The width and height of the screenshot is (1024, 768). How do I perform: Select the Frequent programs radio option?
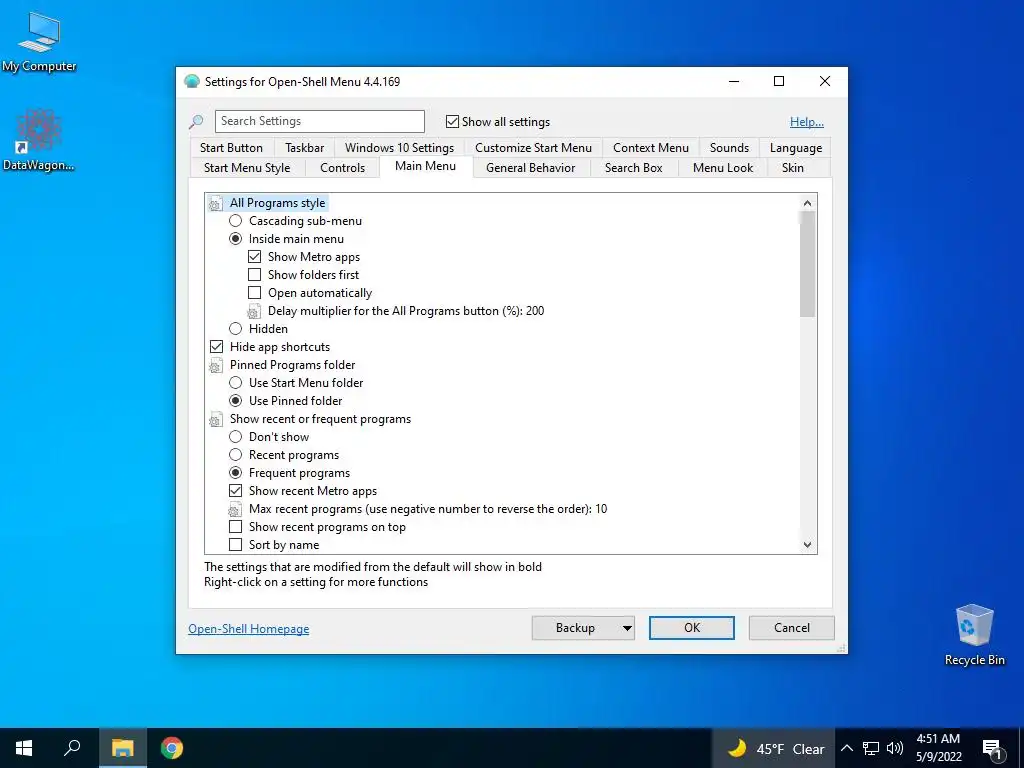(x=236, y=473)
